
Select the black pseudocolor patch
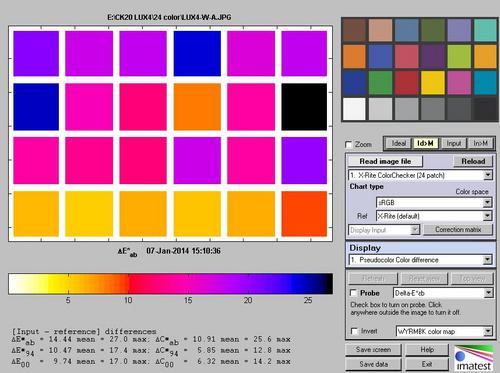point(304,107)
